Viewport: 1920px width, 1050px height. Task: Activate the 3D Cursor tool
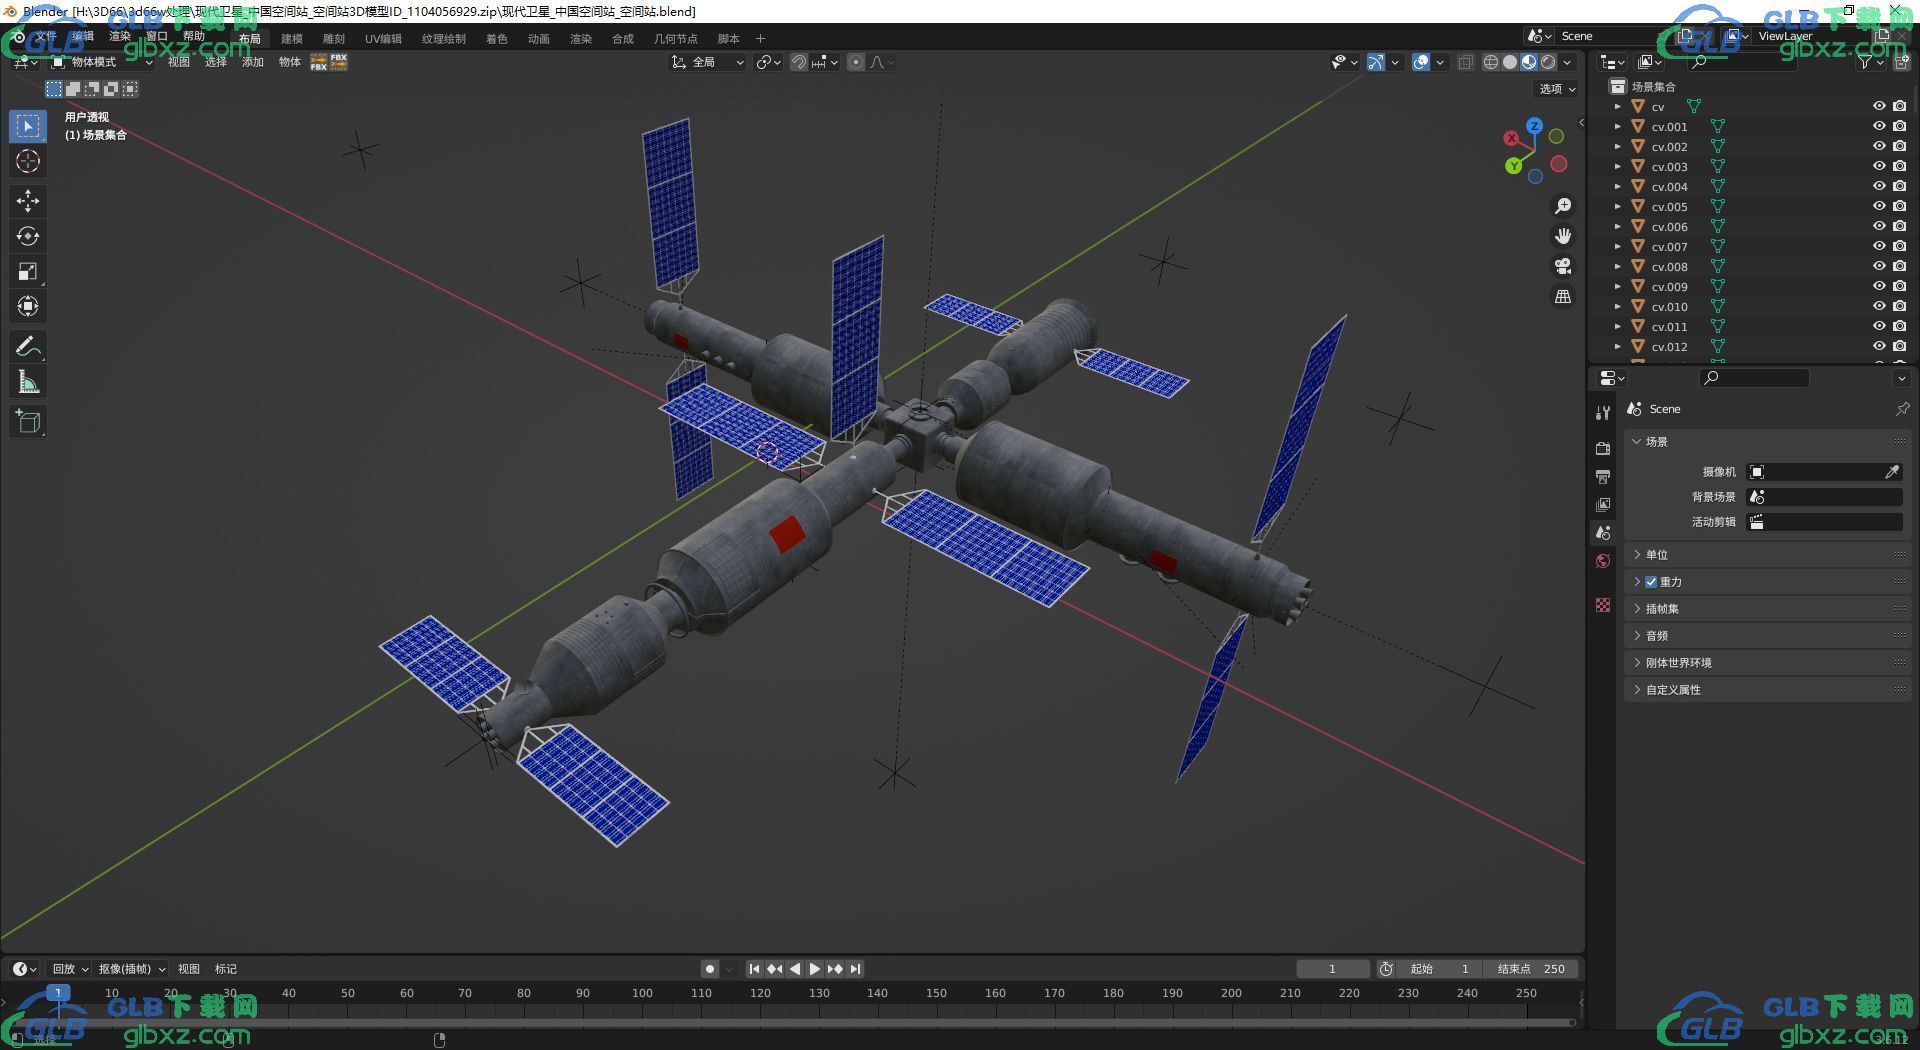(28, 161)
